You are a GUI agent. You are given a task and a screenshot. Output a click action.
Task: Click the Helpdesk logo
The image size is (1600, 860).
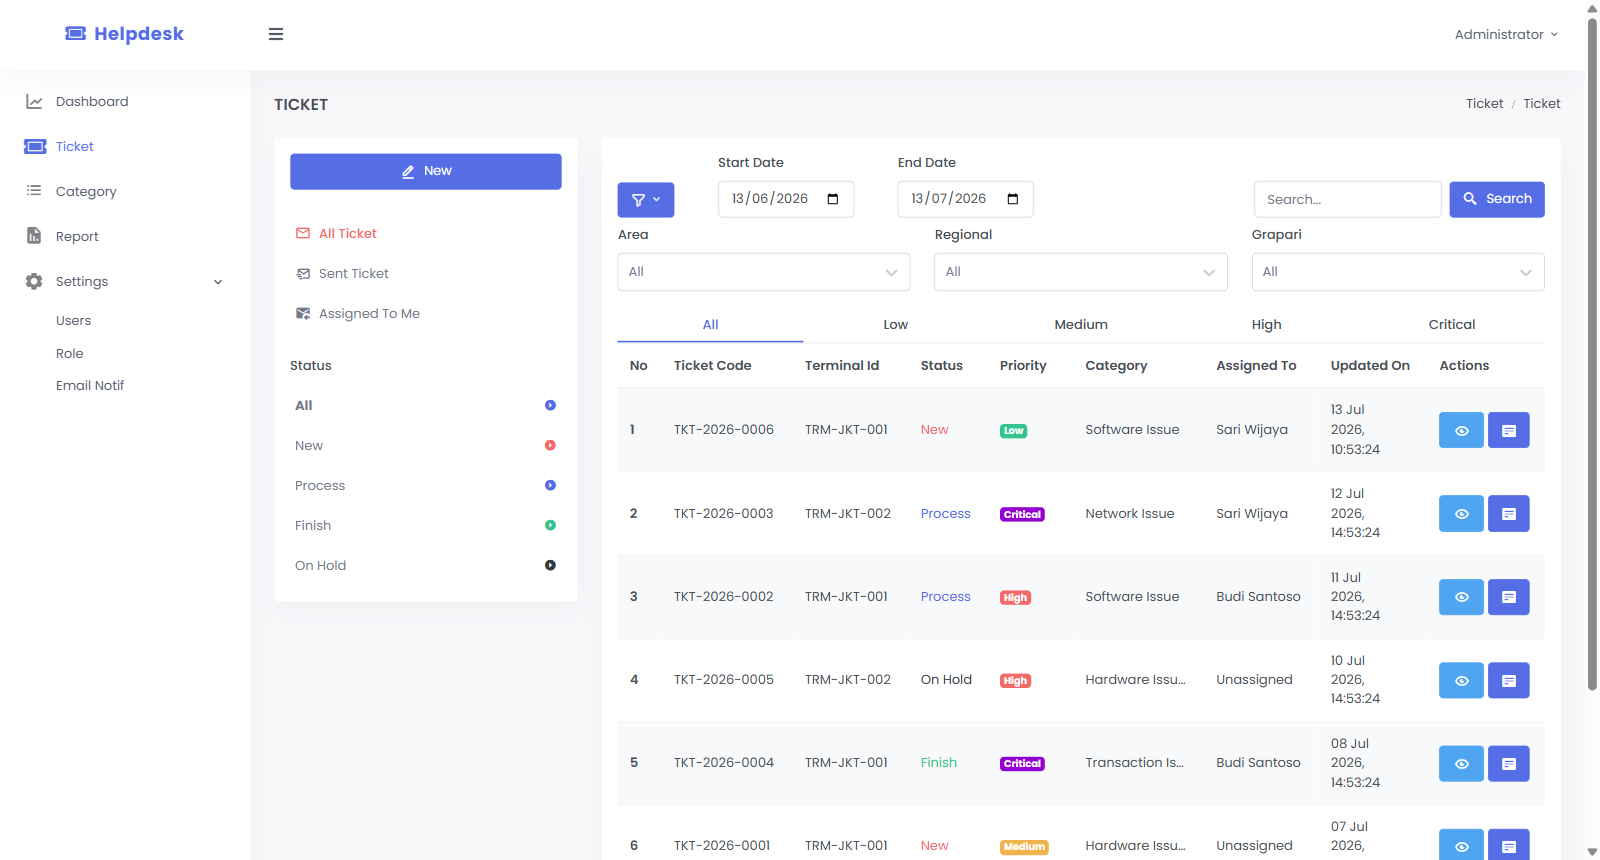pyautogui.click(x=125, y=34)
